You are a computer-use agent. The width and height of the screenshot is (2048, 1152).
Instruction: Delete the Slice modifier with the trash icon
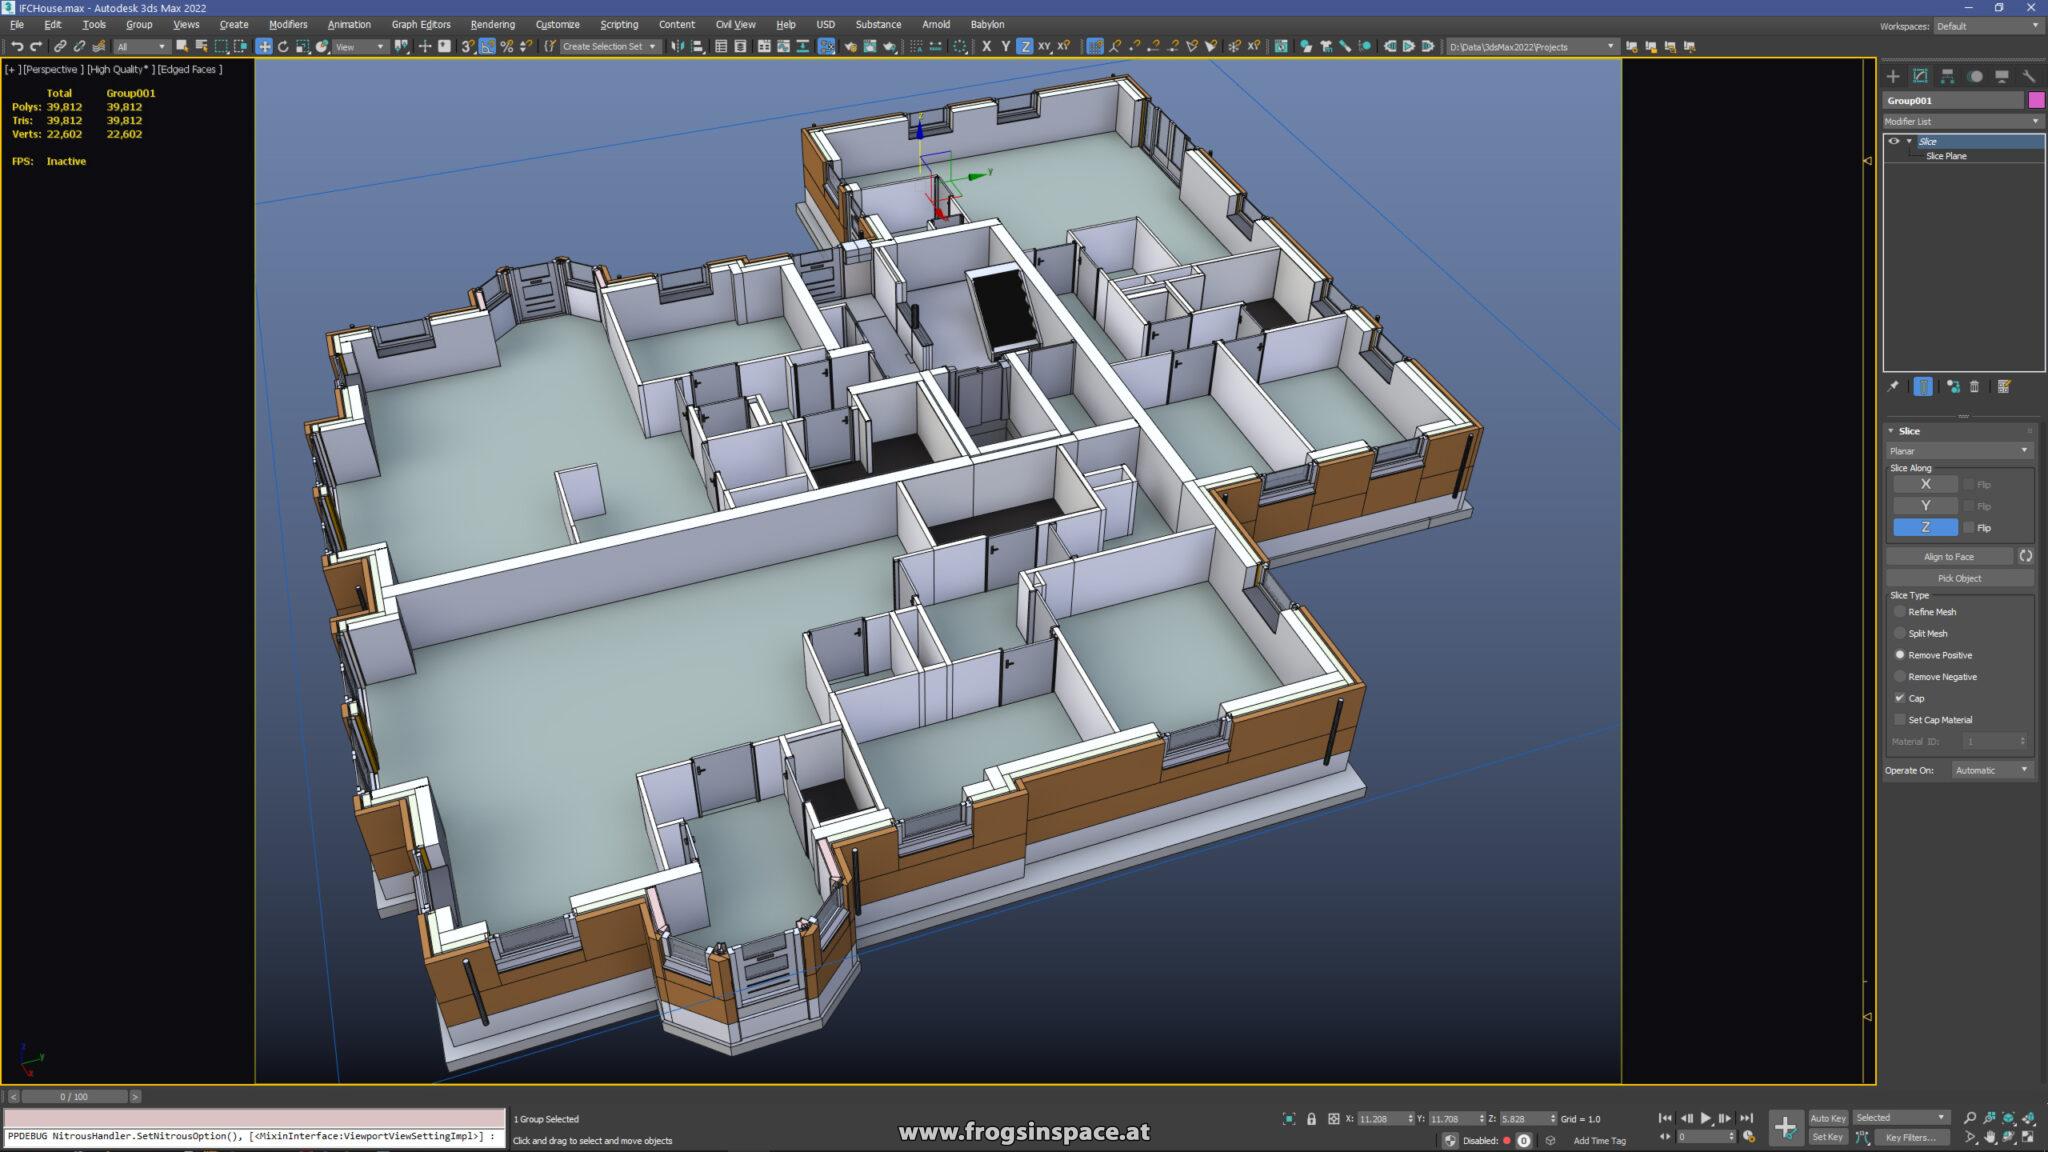point(1975,387)
